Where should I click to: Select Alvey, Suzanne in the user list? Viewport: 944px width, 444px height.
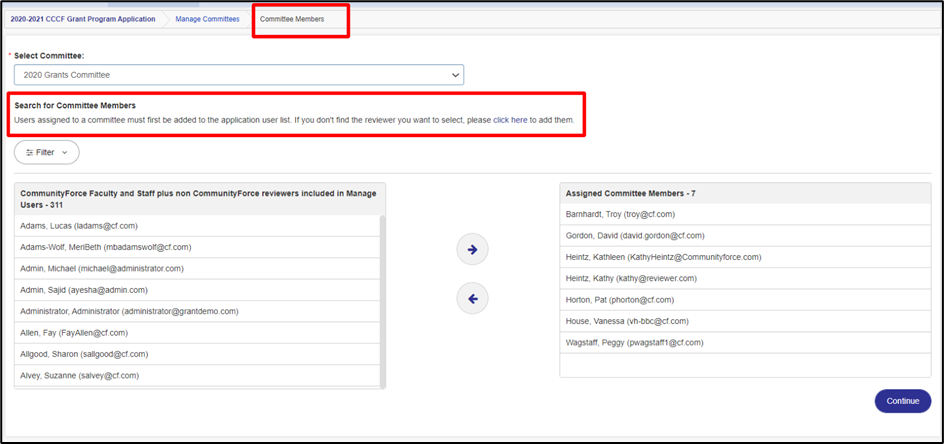(197, 375)
